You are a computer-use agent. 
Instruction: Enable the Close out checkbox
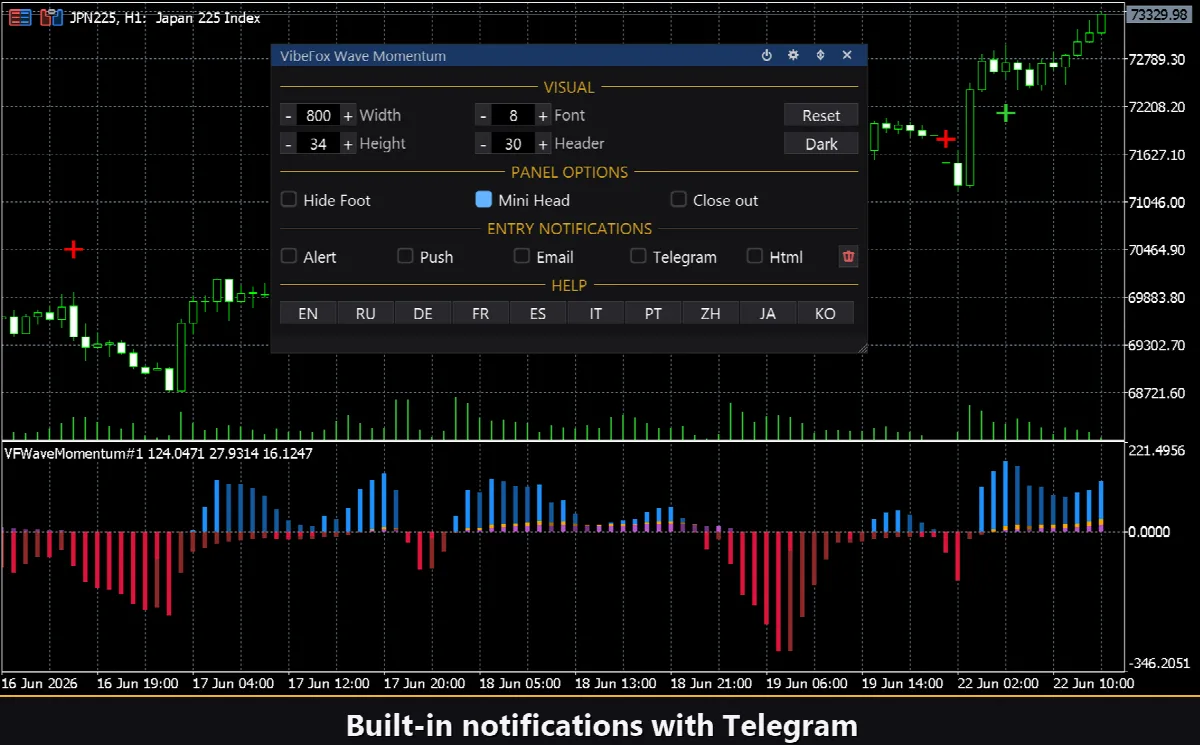point(679,200)
